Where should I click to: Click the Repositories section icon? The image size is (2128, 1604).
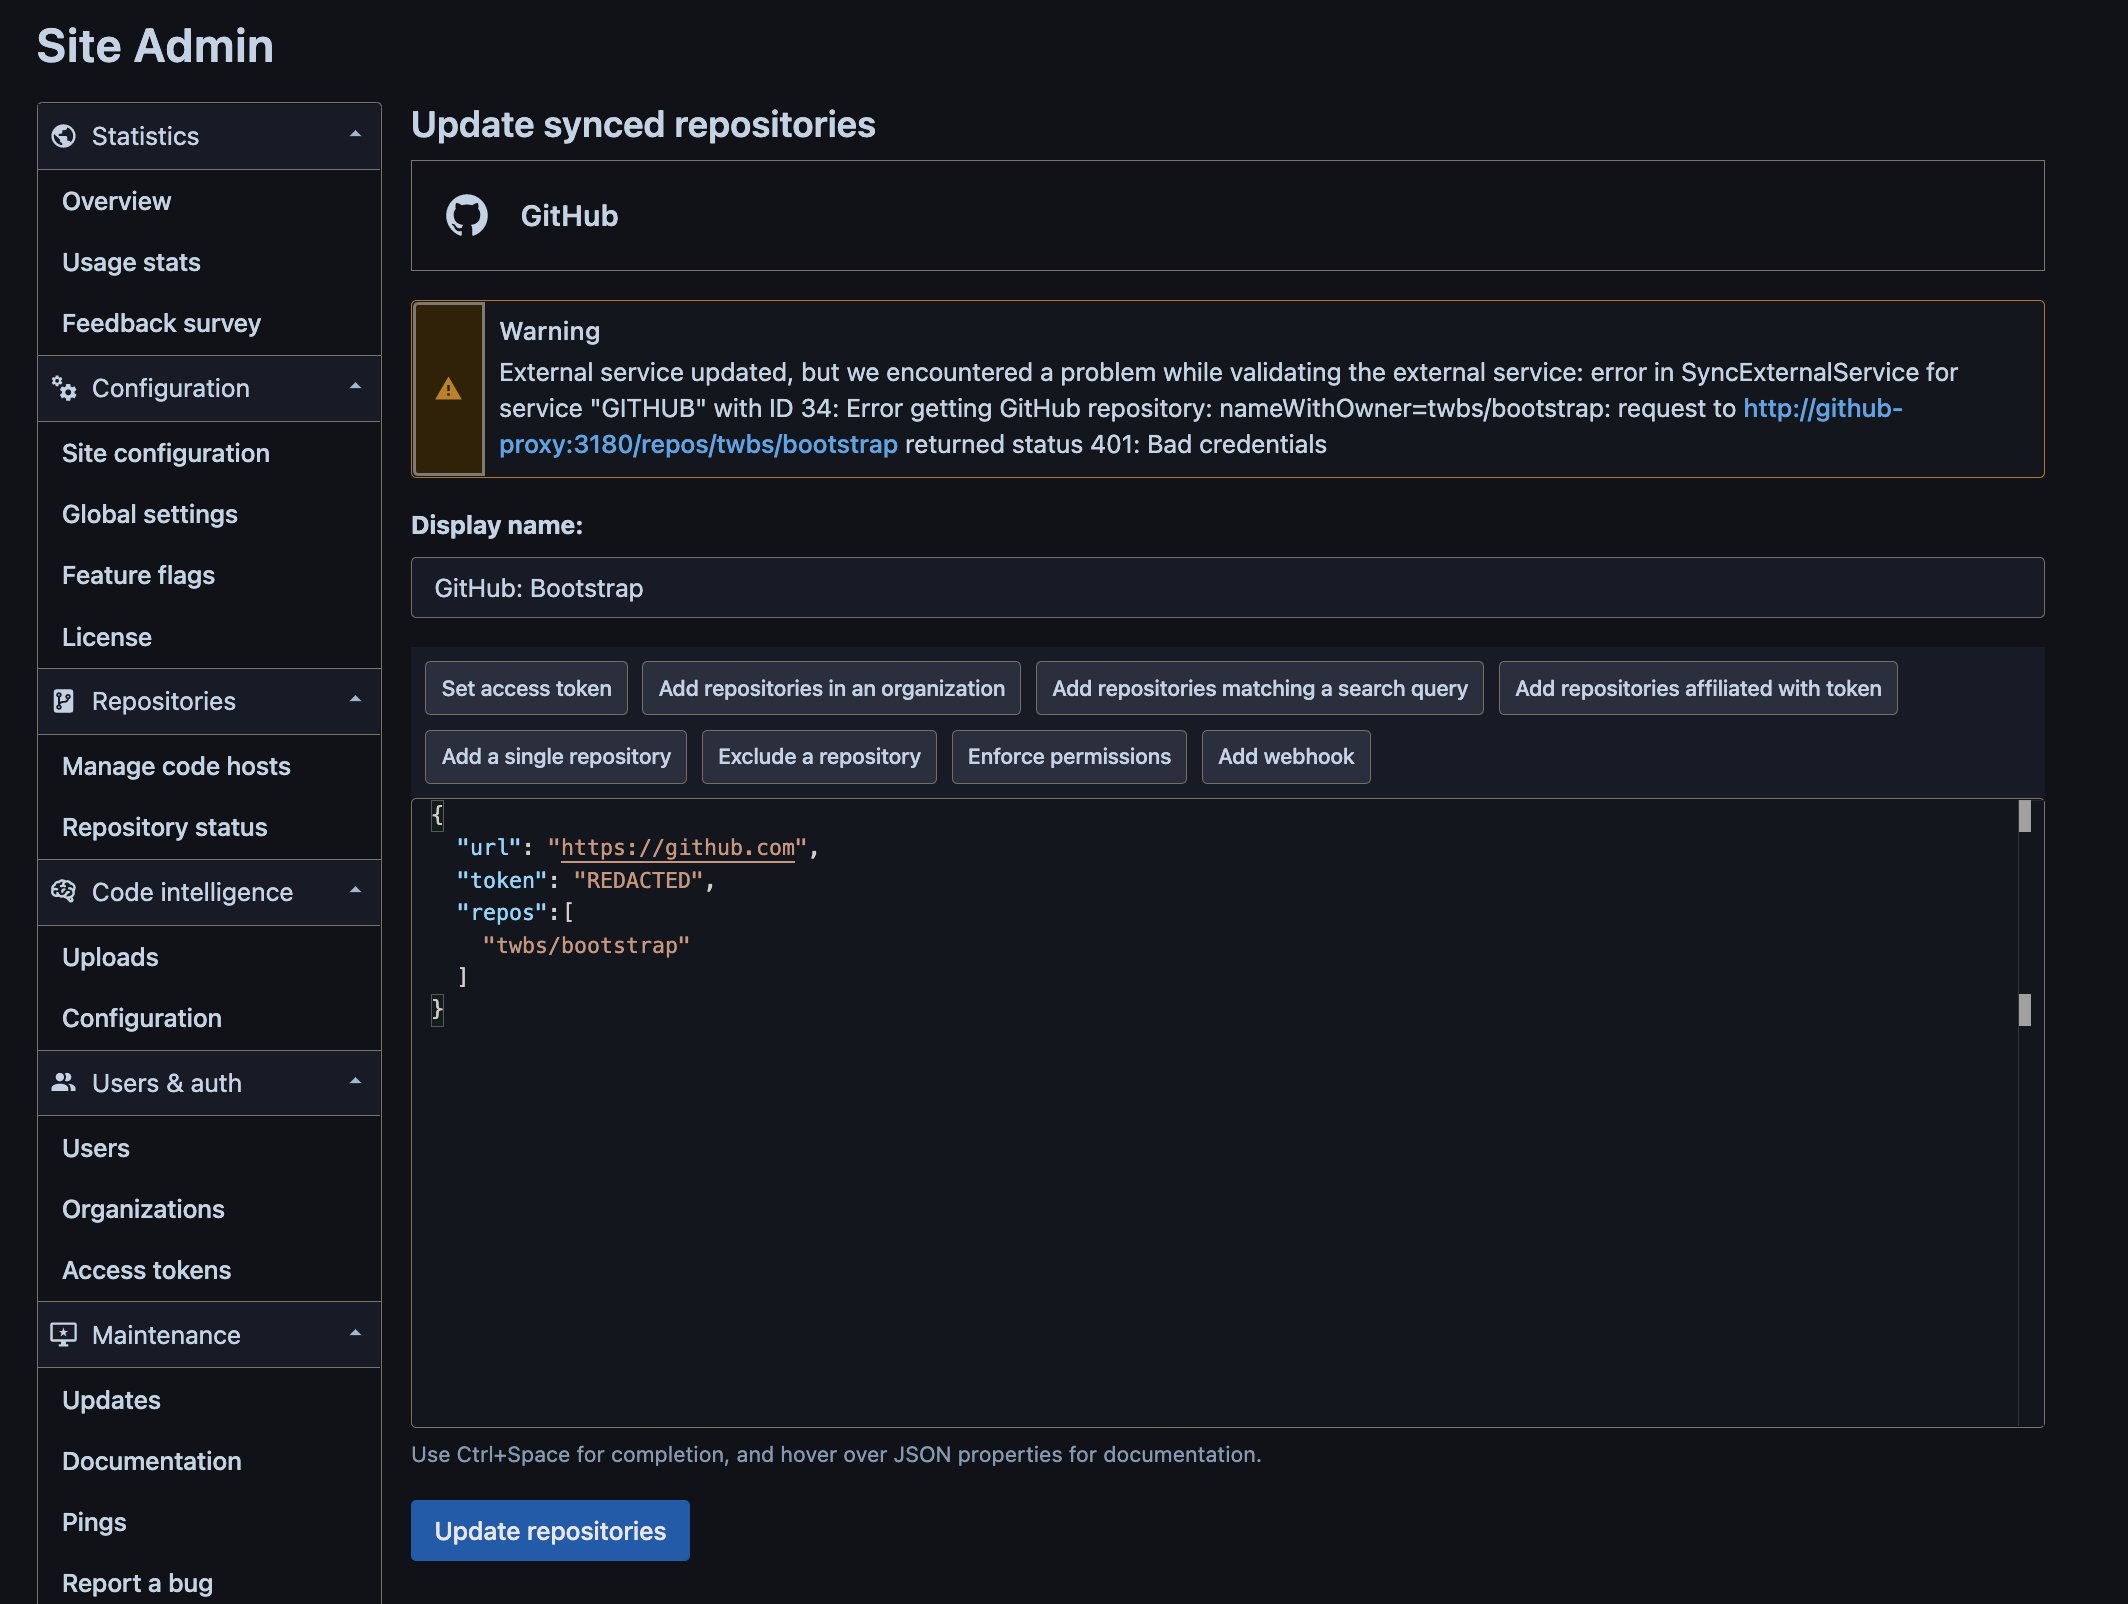(x=64, y=701)
